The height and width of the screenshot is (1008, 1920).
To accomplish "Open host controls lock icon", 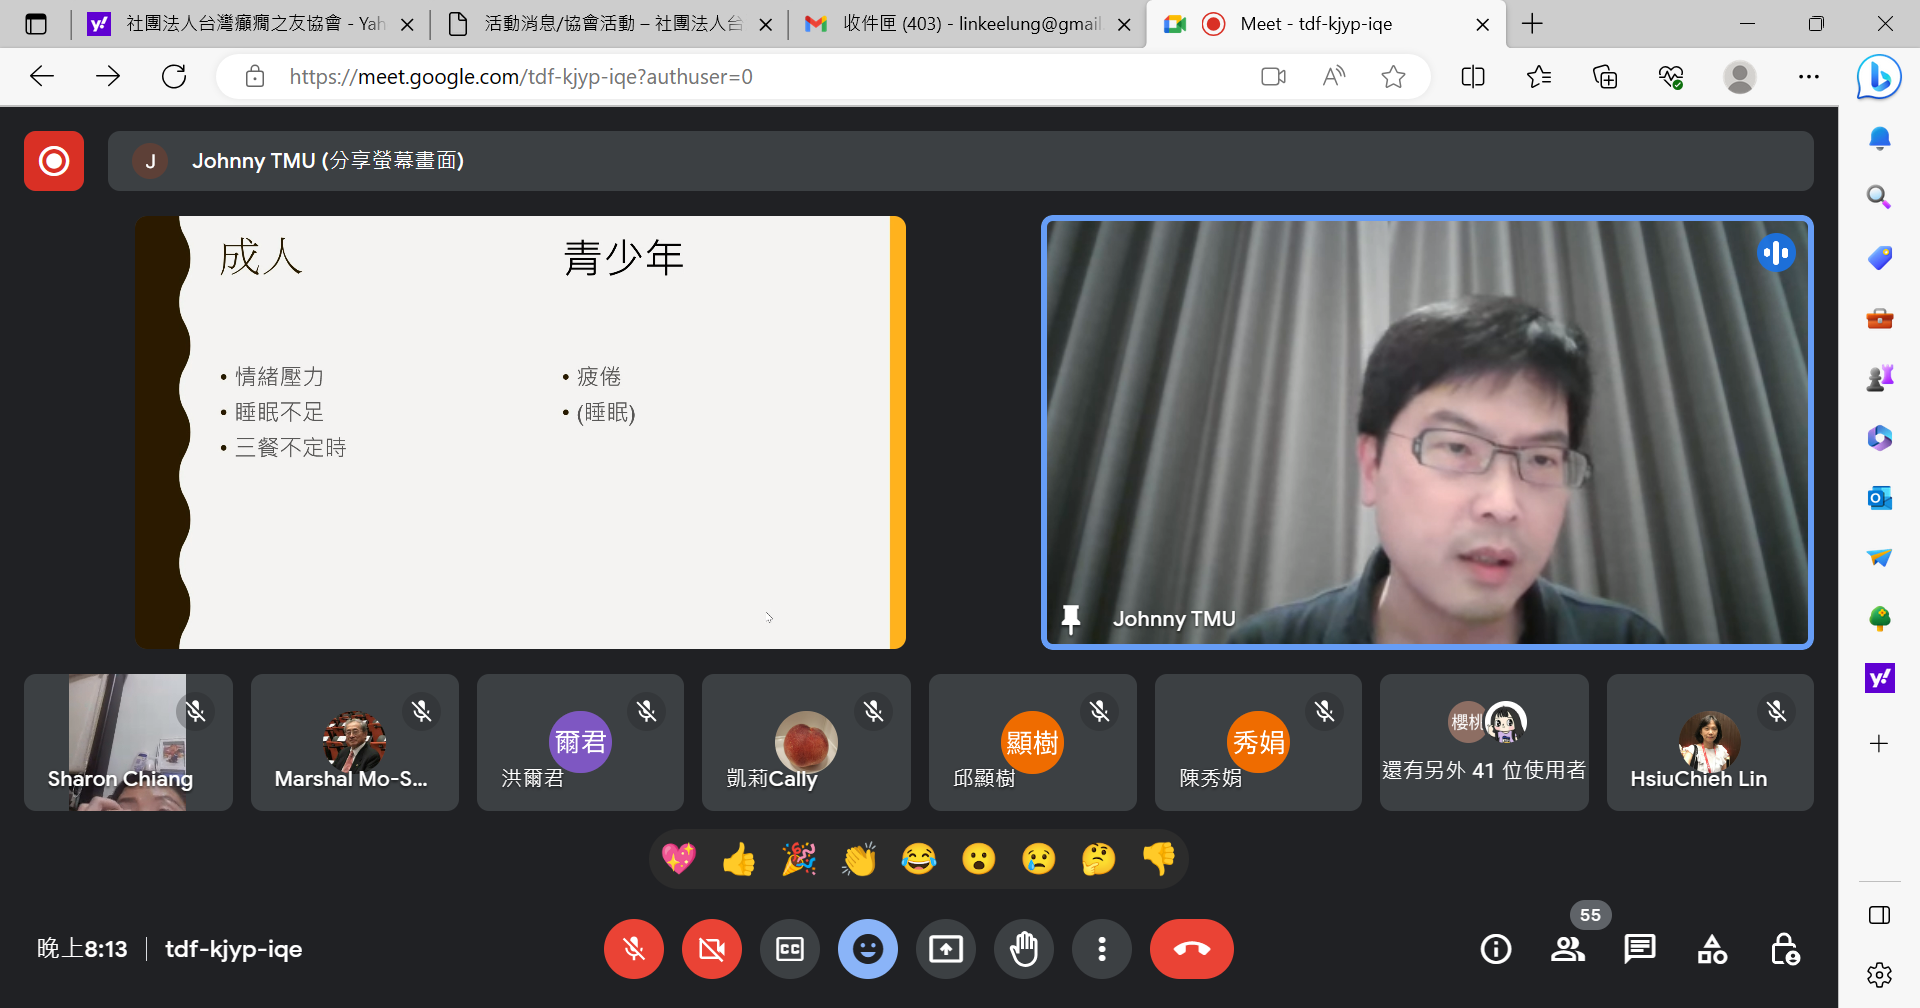I will 1785,949.
